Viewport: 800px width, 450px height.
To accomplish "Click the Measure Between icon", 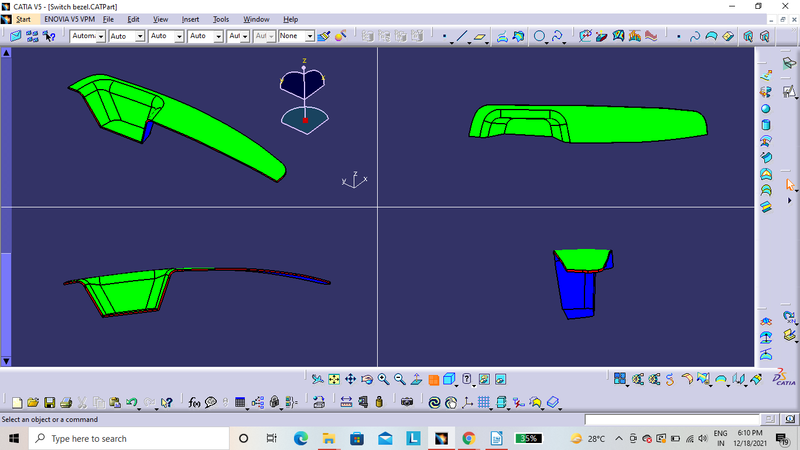I will [x=346, y=403].
